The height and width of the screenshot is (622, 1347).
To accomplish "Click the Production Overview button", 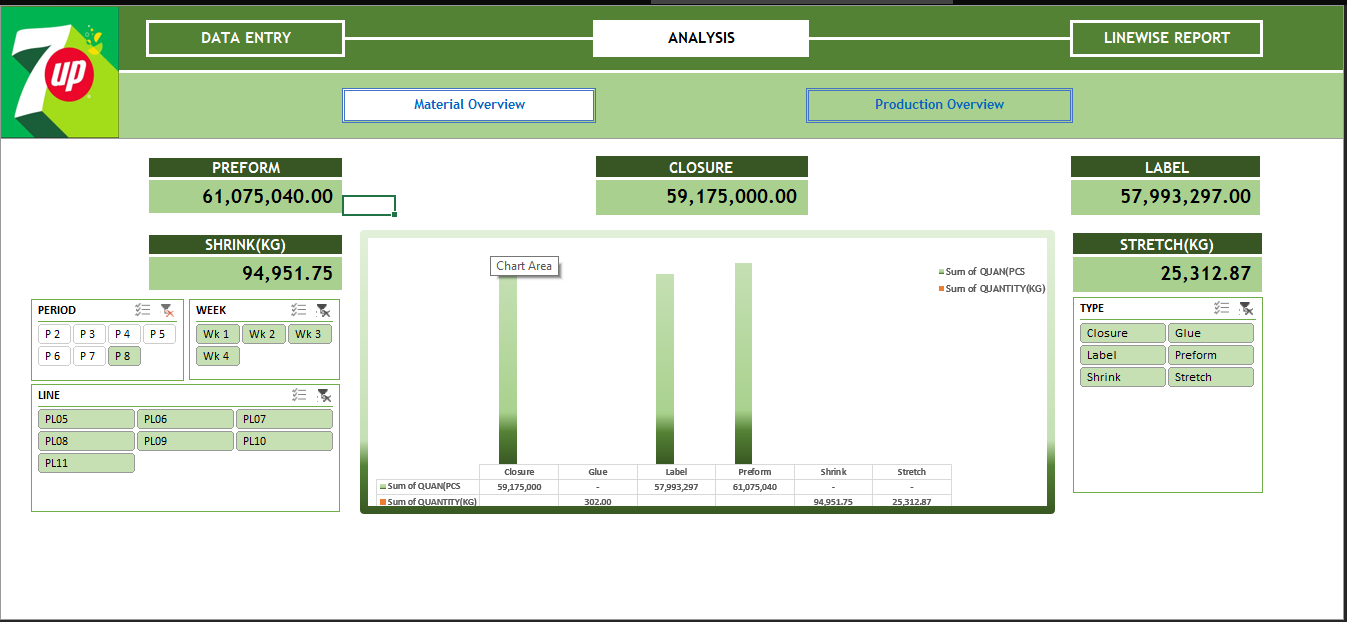I will (938, 104).
